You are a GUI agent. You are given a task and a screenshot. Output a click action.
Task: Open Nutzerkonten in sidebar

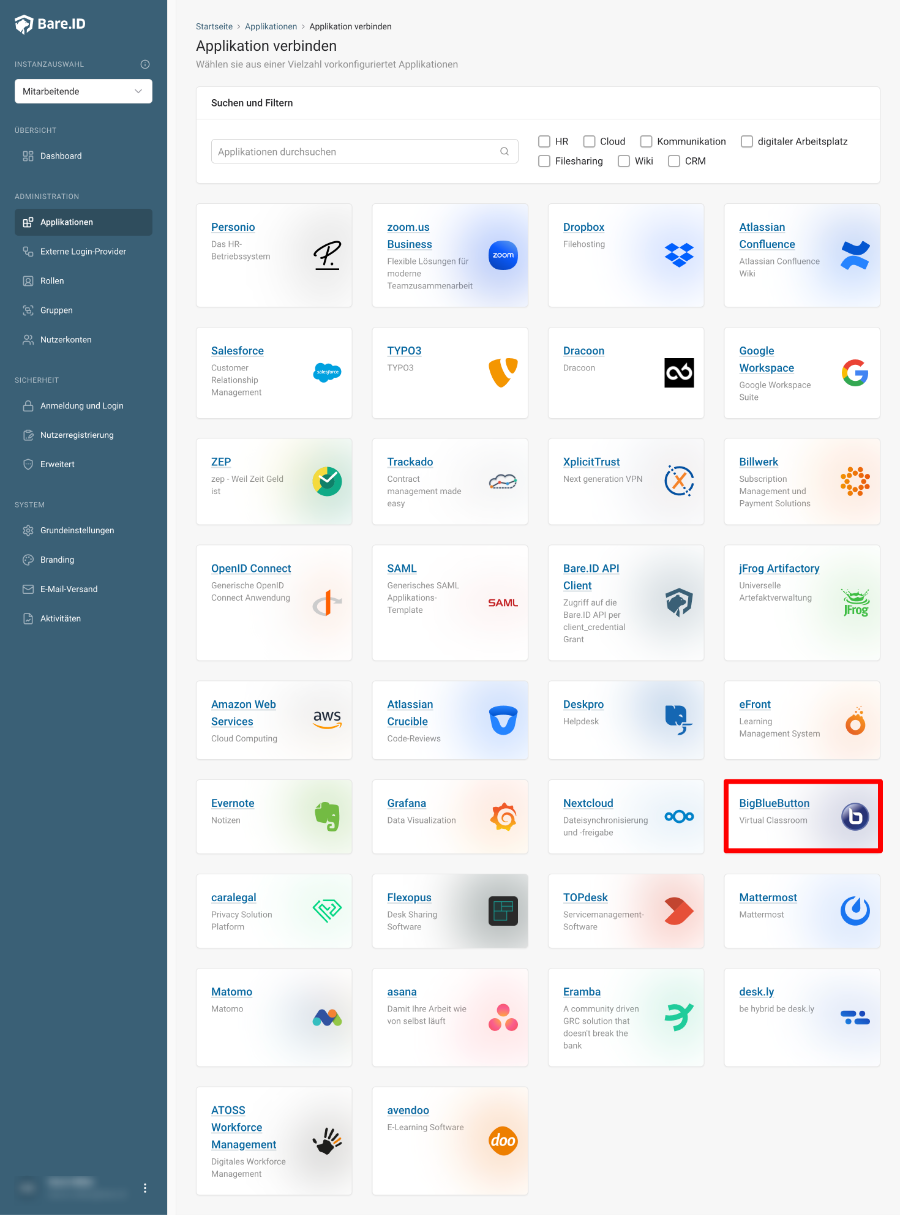click(x=83, y=340)
